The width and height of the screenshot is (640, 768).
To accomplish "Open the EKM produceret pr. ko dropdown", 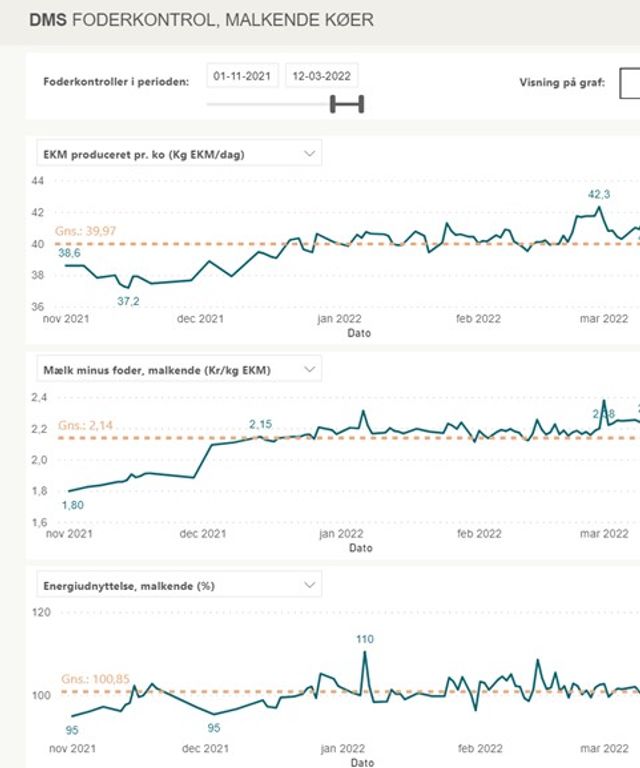I will (x=308, y=153).
